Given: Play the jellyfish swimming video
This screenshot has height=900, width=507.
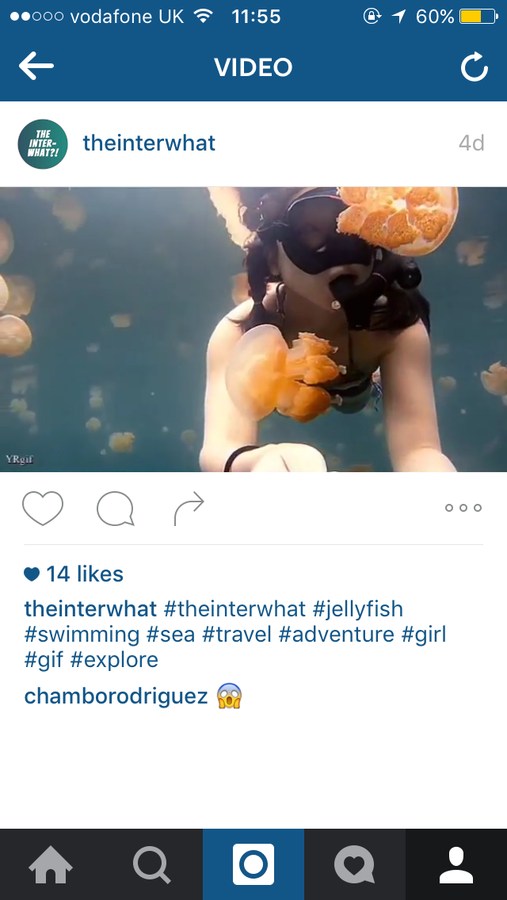Looking at the screenshot, I should pos(253,329).
